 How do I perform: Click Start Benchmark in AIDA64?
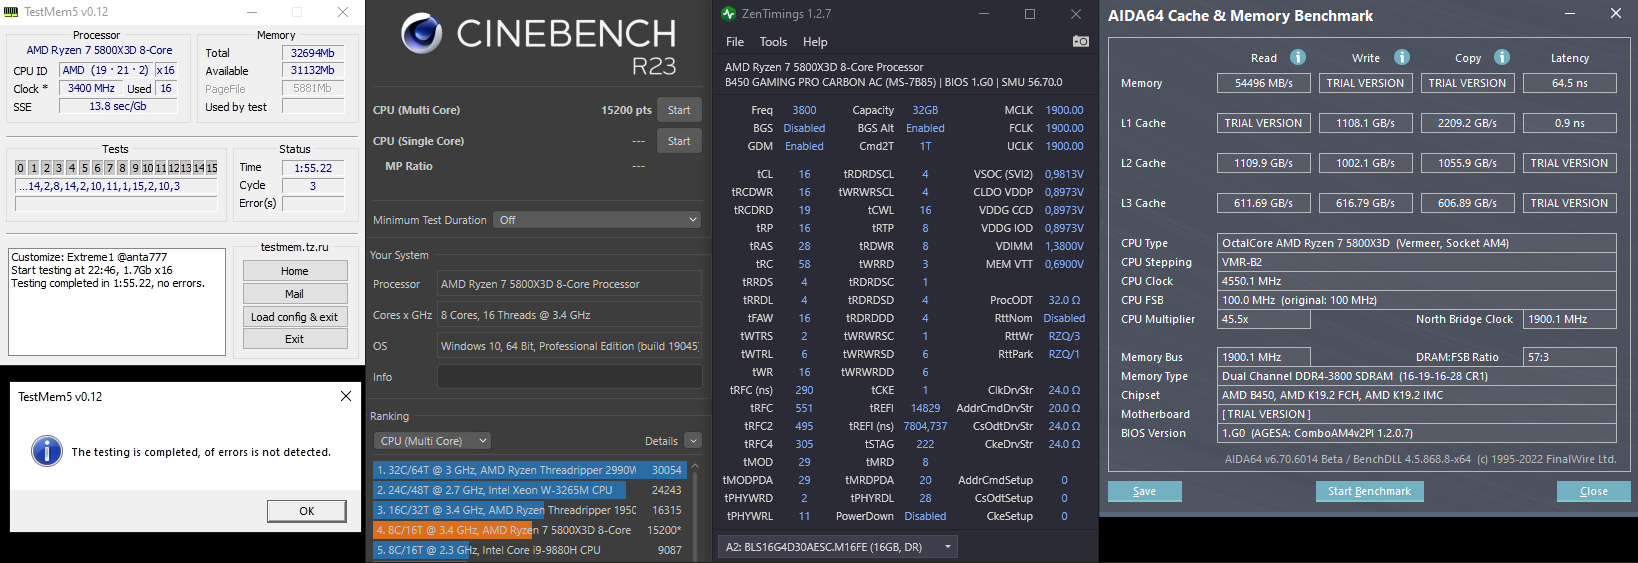tap(1369, 491)
